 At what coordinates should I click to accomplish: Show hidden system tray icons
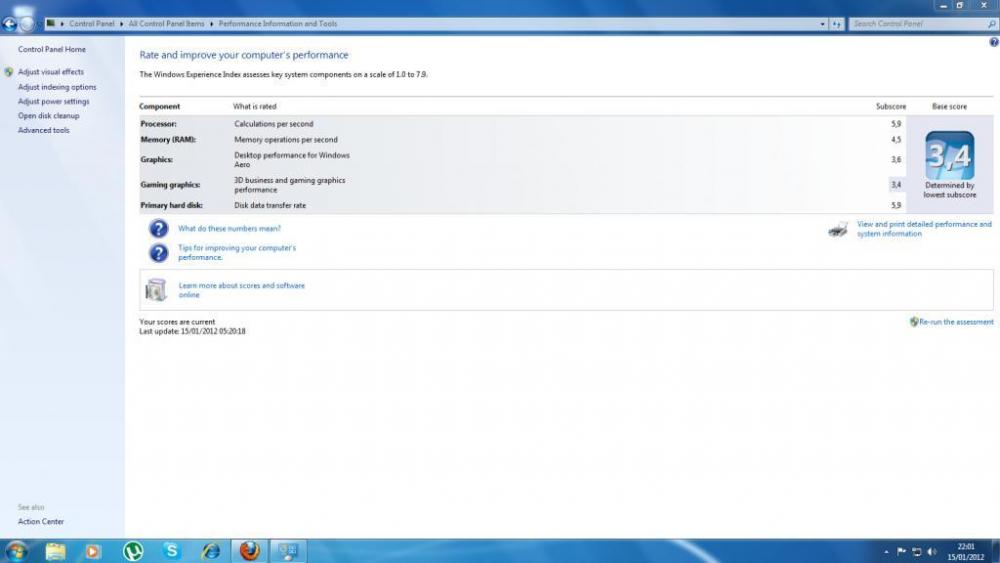point(886,551)
